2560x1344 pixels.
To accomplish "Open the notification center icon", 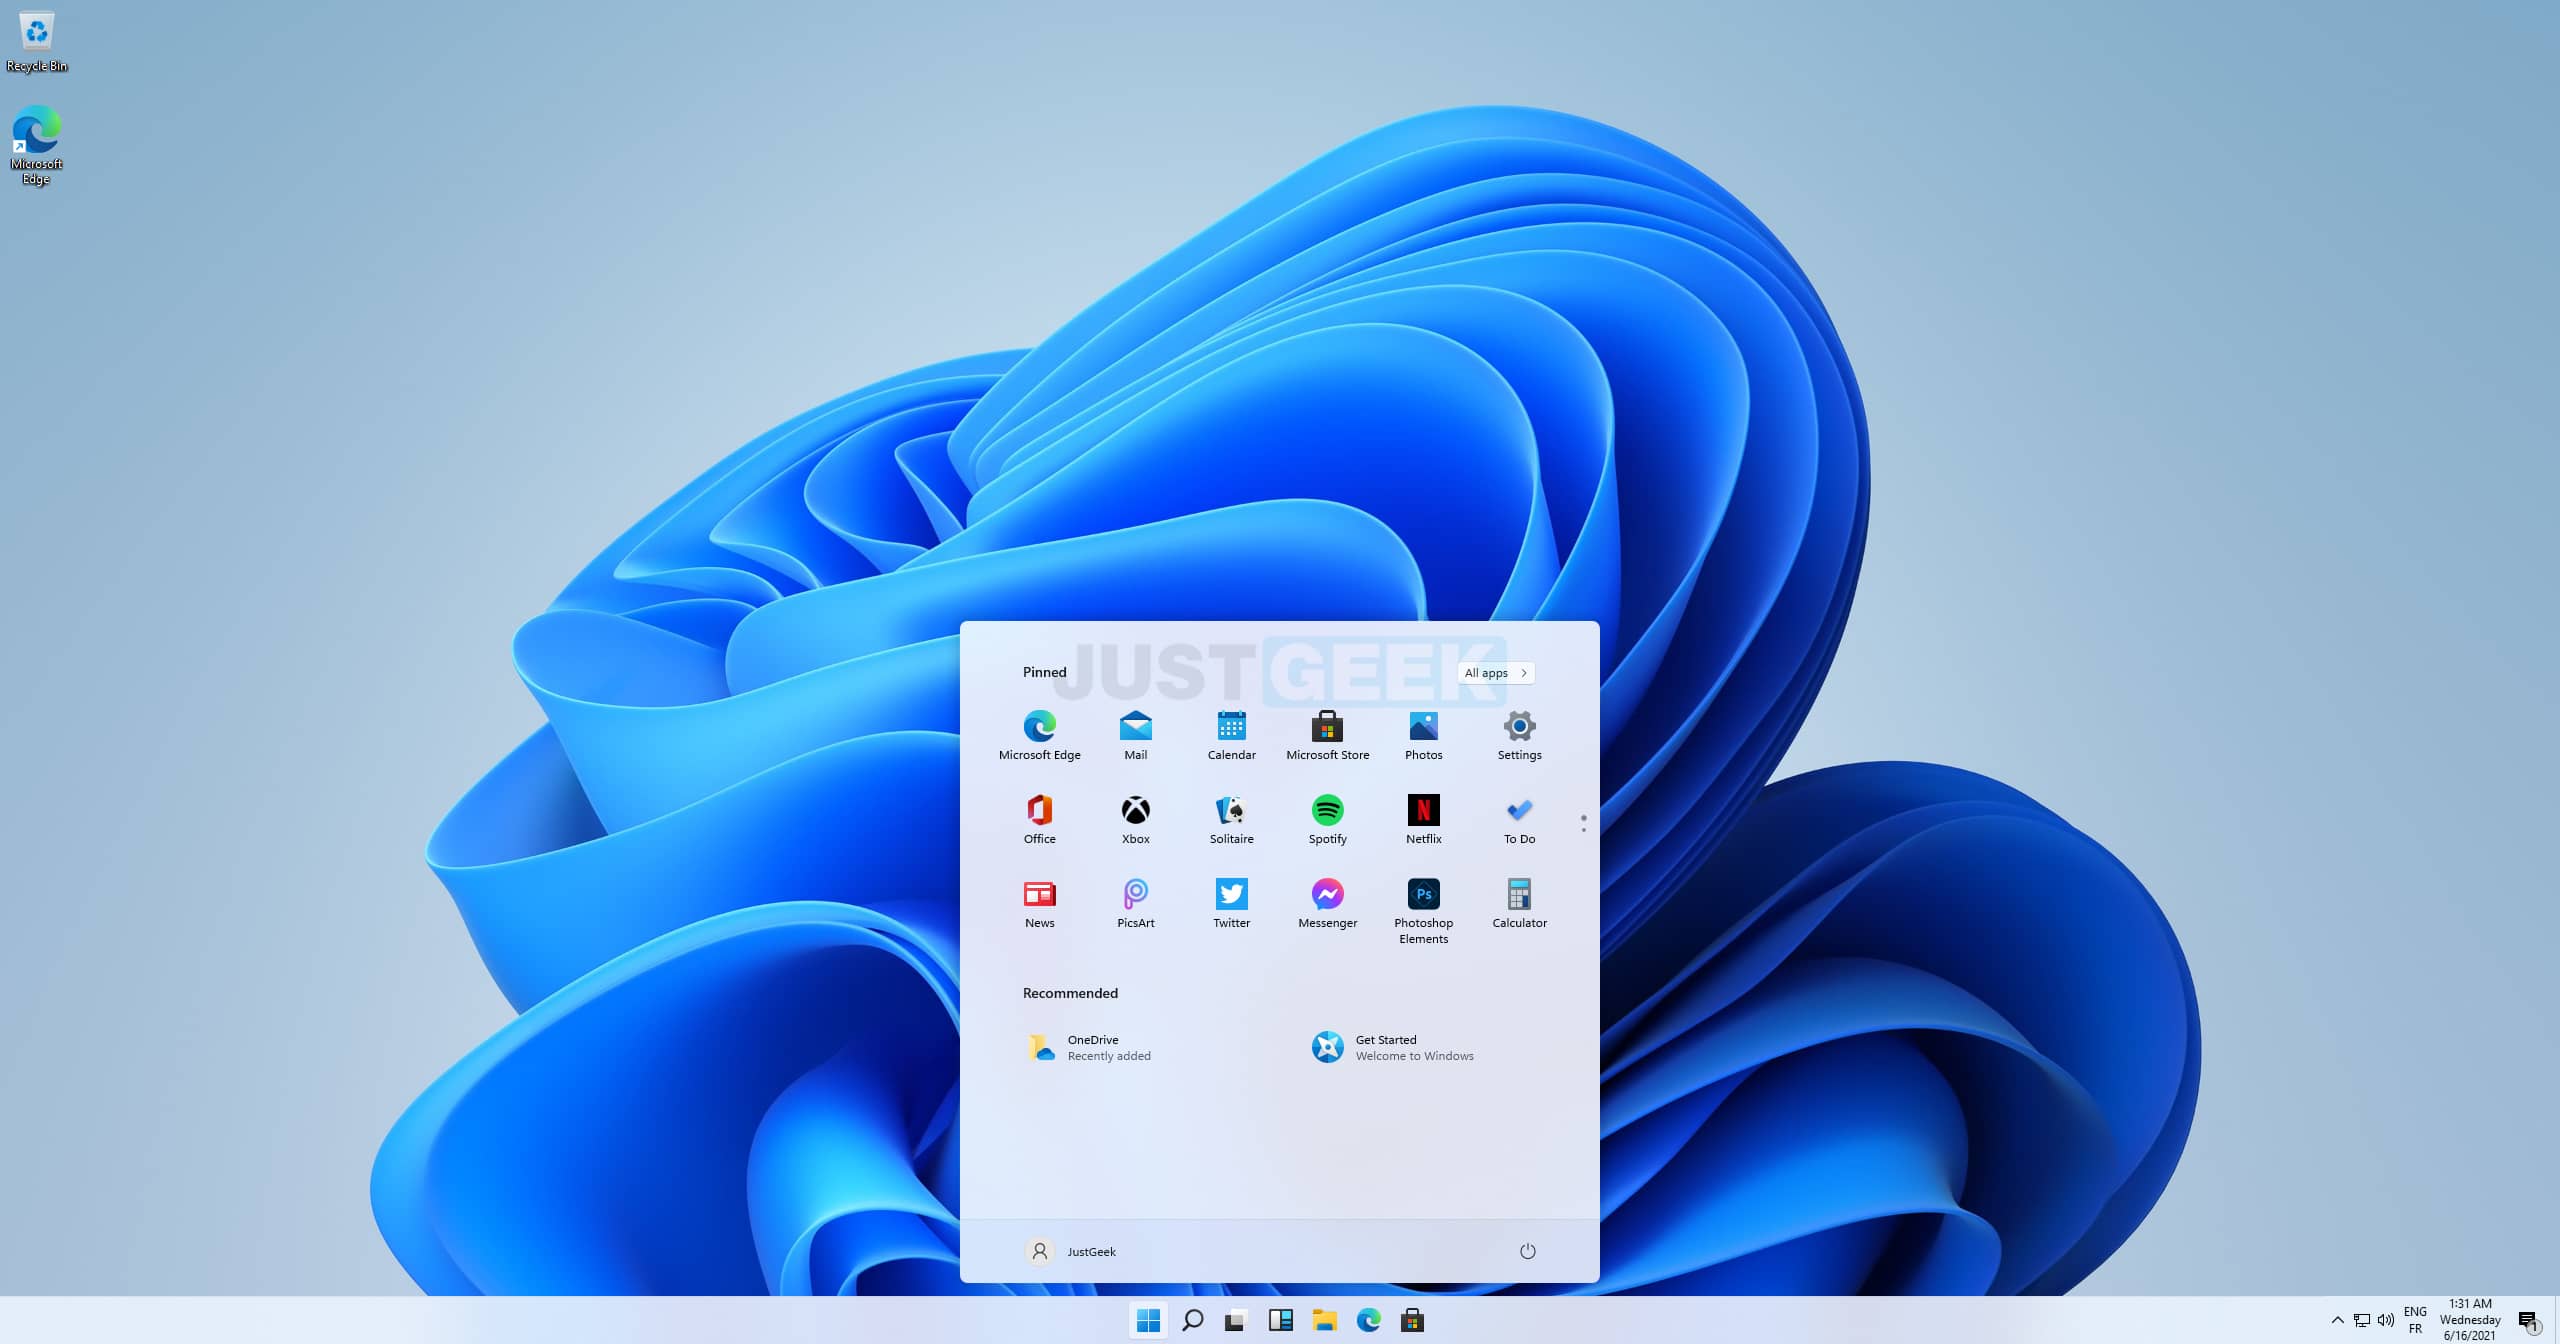I will coord(2529,1321).
